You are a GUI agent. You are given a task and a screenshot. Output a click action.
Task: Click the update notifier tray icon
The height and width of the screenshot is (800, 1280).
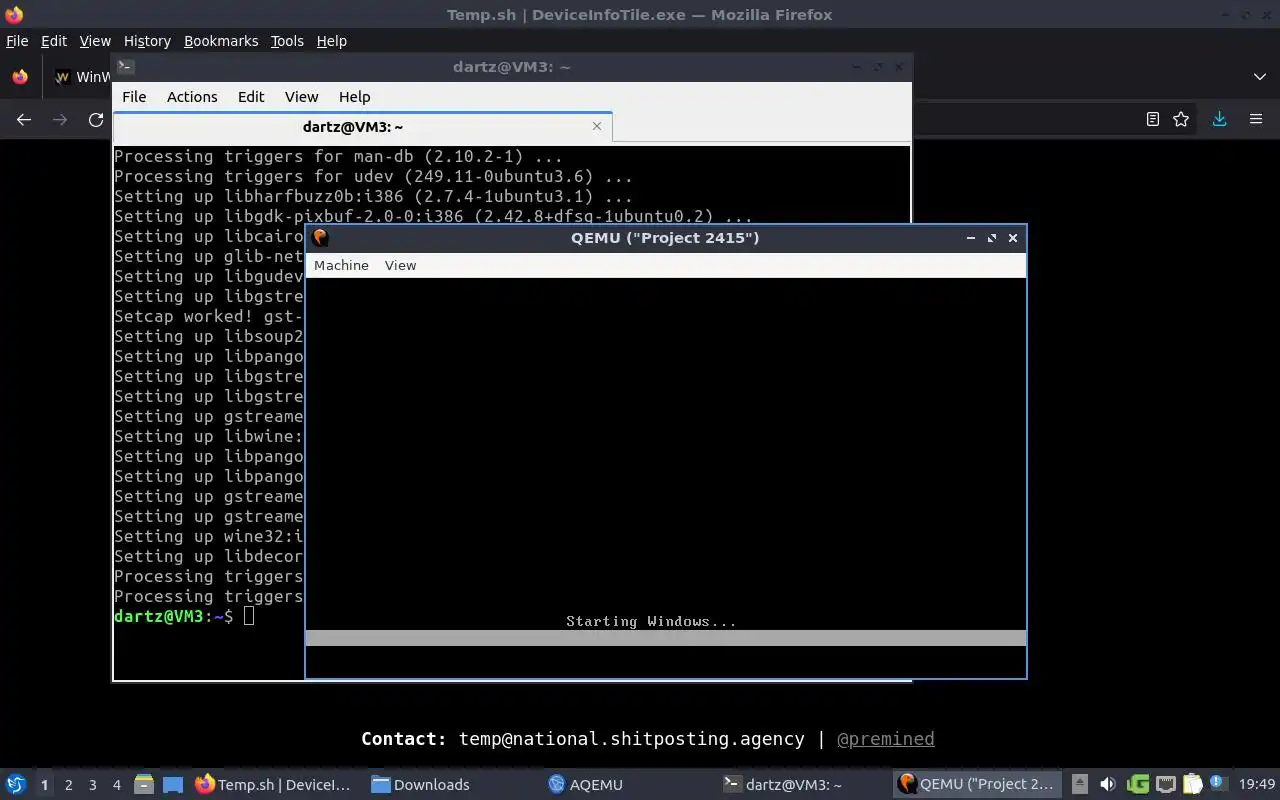pyautogui.click(x=1218, y=784)
